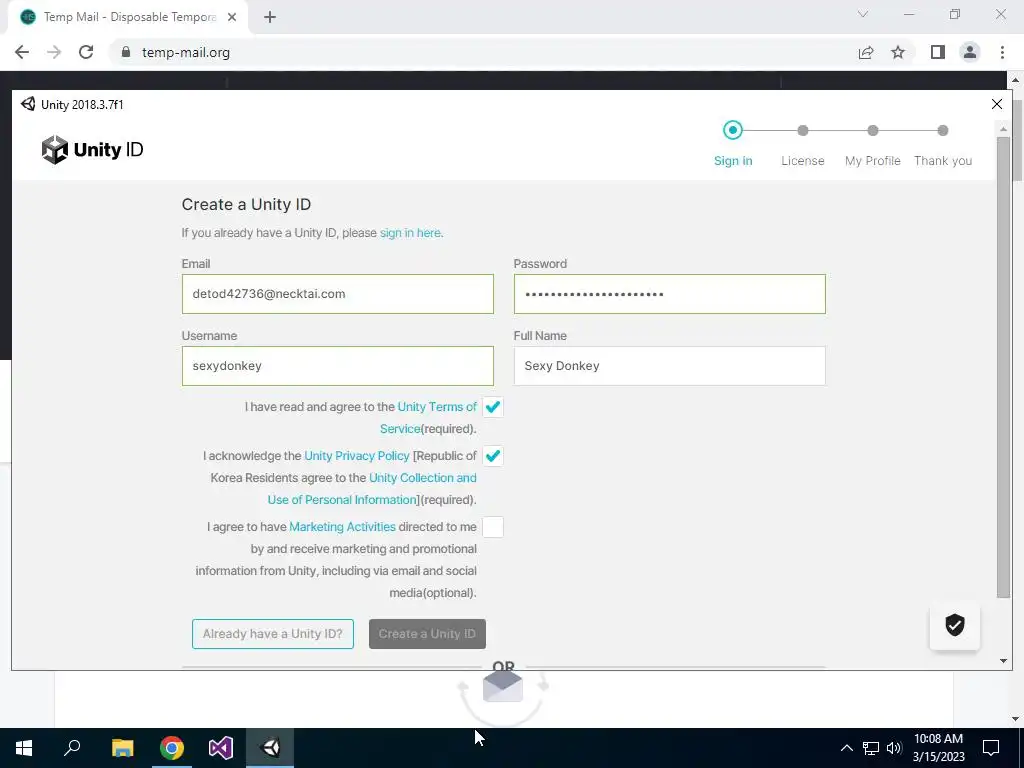
Task: Open the Windows Start menu
Action: click(x=24, y=748)
